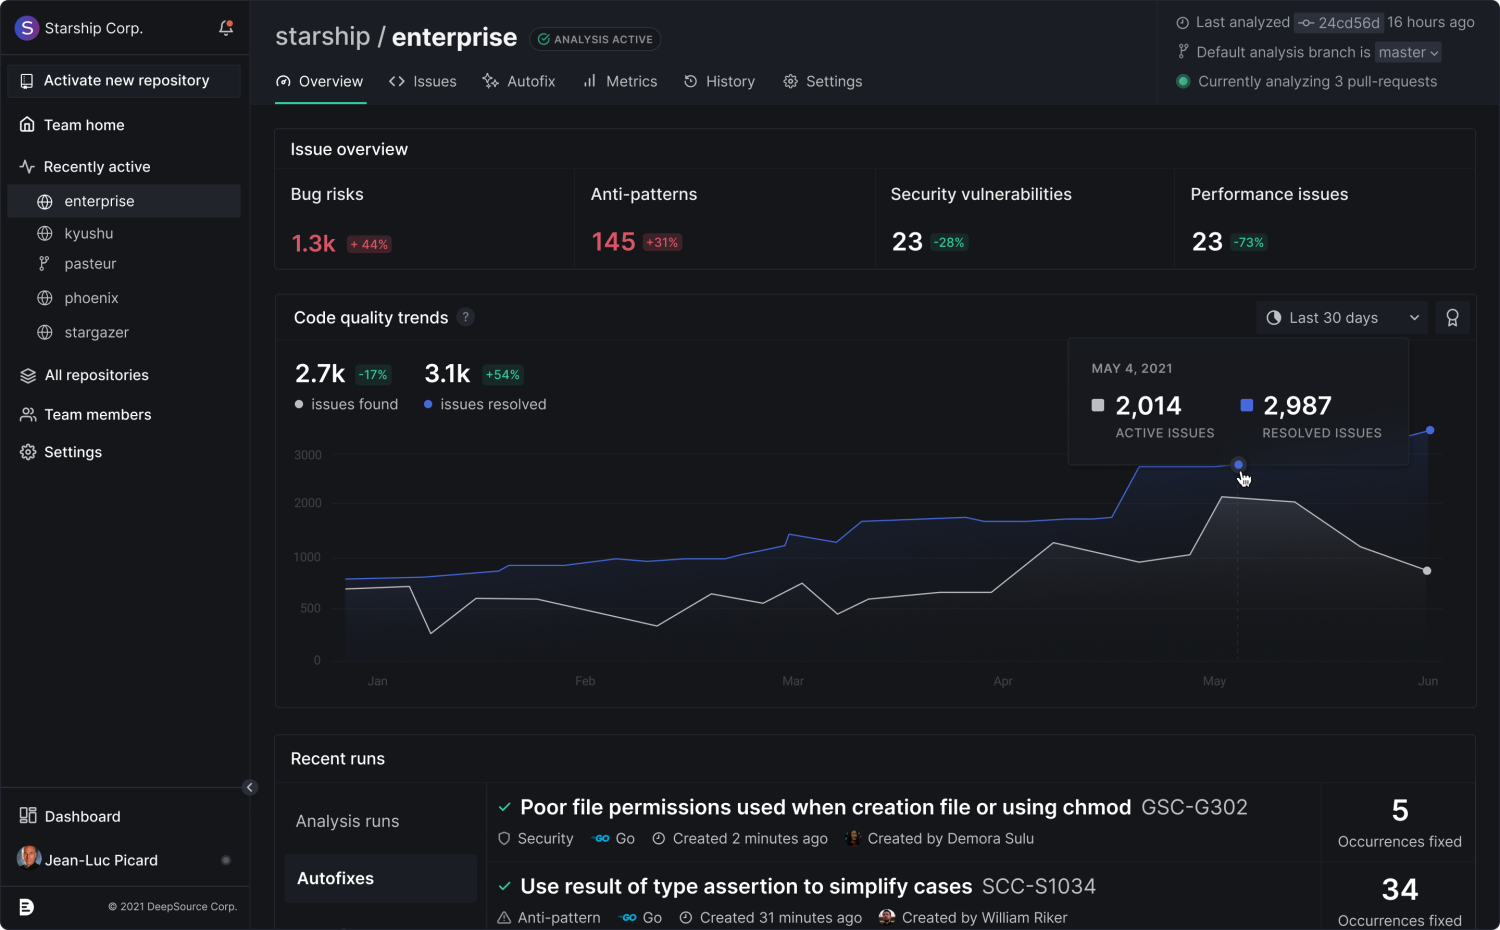Switch to the Metrics tab

(620, 81)
